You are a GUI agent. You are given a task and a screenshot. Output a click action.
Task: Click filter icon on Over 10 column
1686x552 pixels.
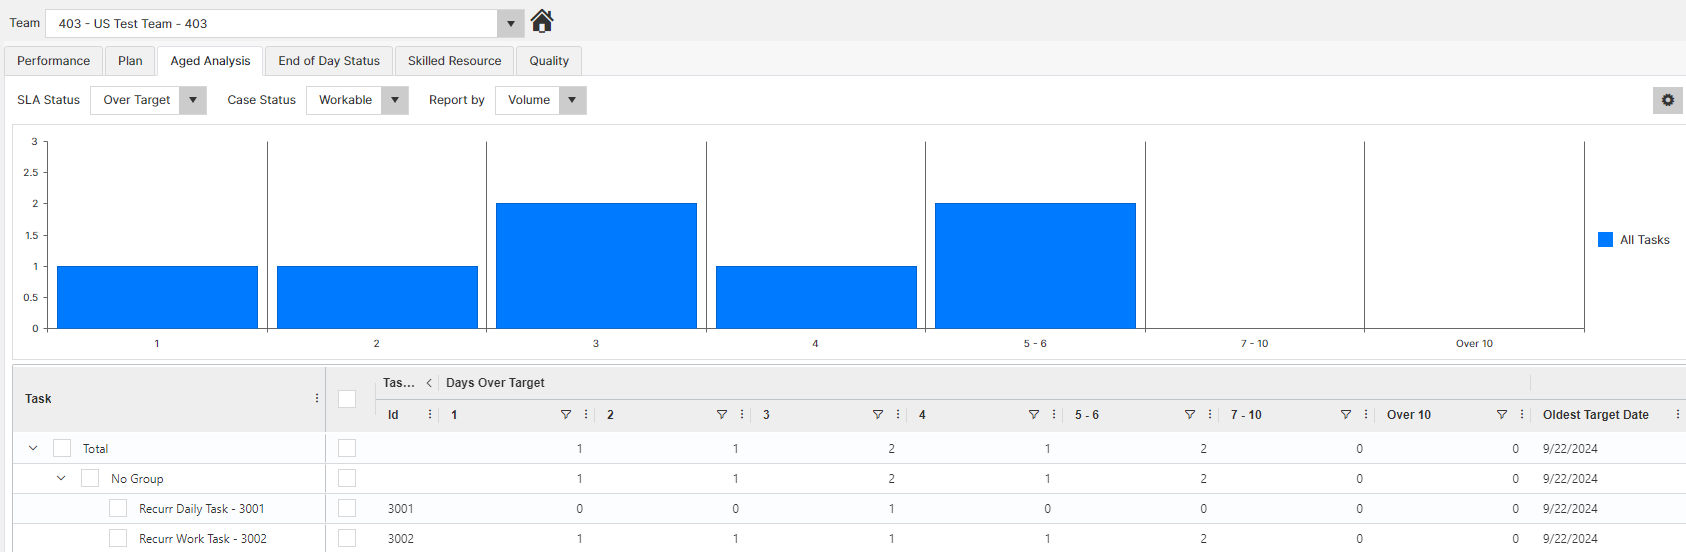[x=1502, y=415]
